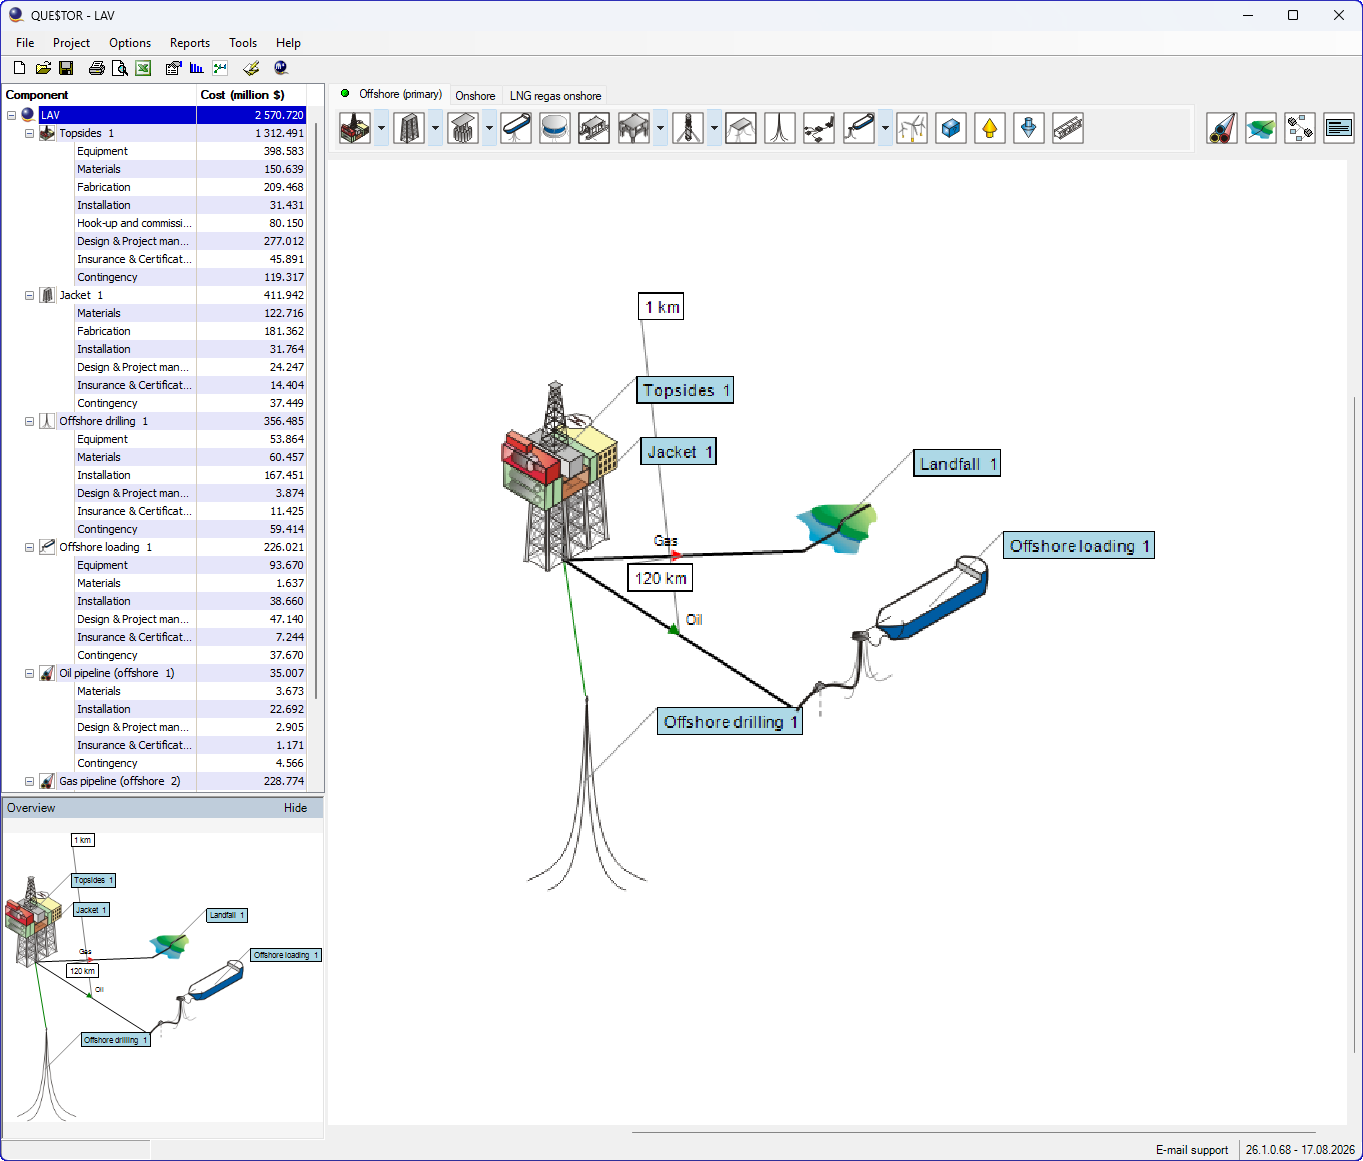
Task: Select the Offshore drilling 1 diagram label
Action: click(x=730, y=721)
